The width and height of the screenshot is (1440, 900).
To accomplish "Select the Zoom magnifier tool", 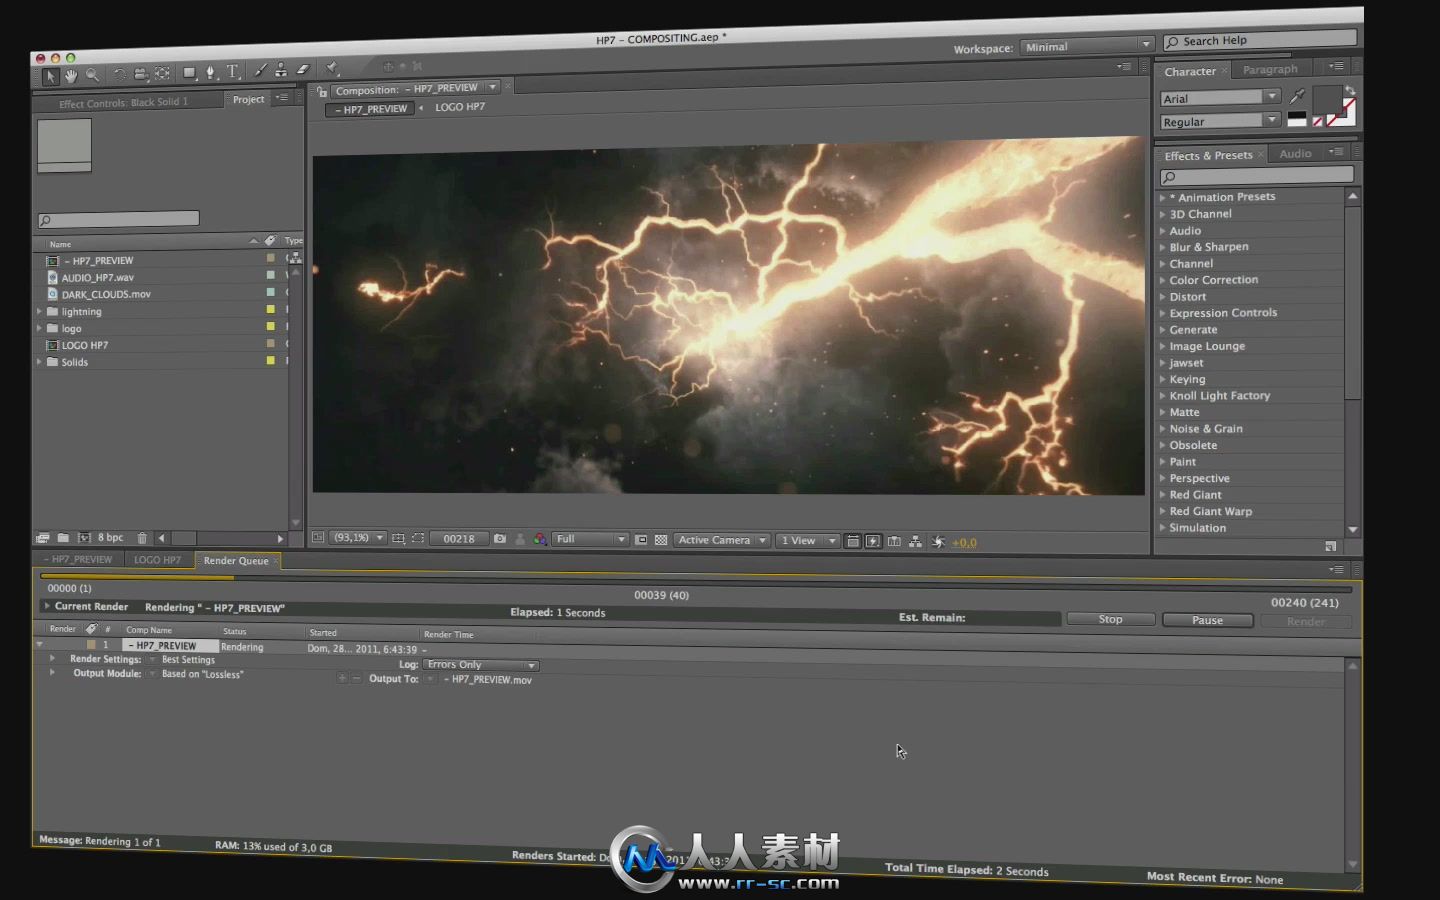I will (x=92, y=75).
